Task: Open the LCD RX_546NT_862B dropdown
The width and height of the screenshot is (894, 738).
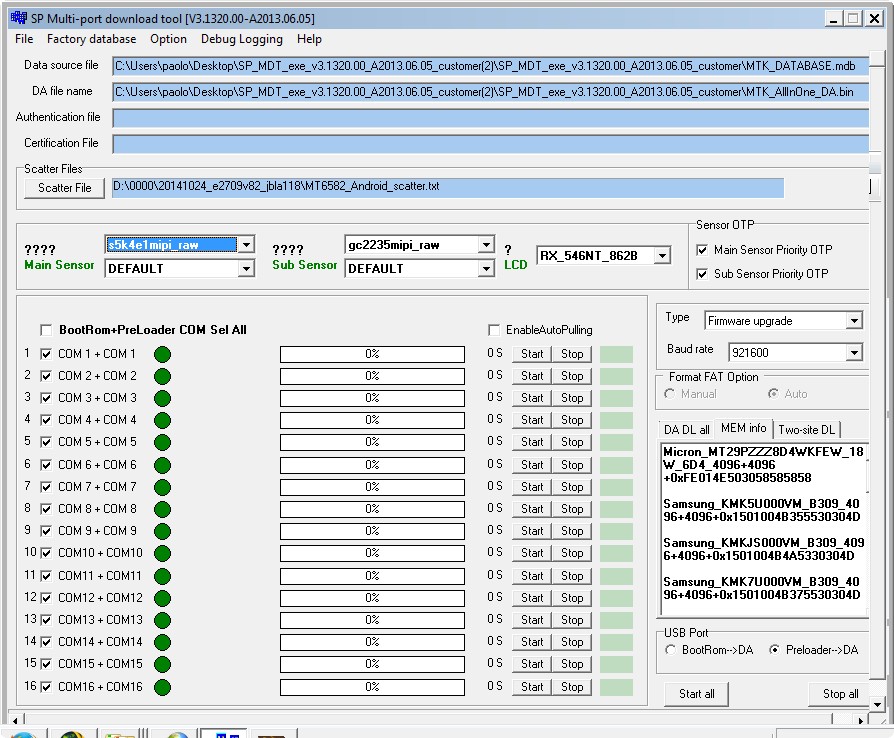Action: pos(662,256)
